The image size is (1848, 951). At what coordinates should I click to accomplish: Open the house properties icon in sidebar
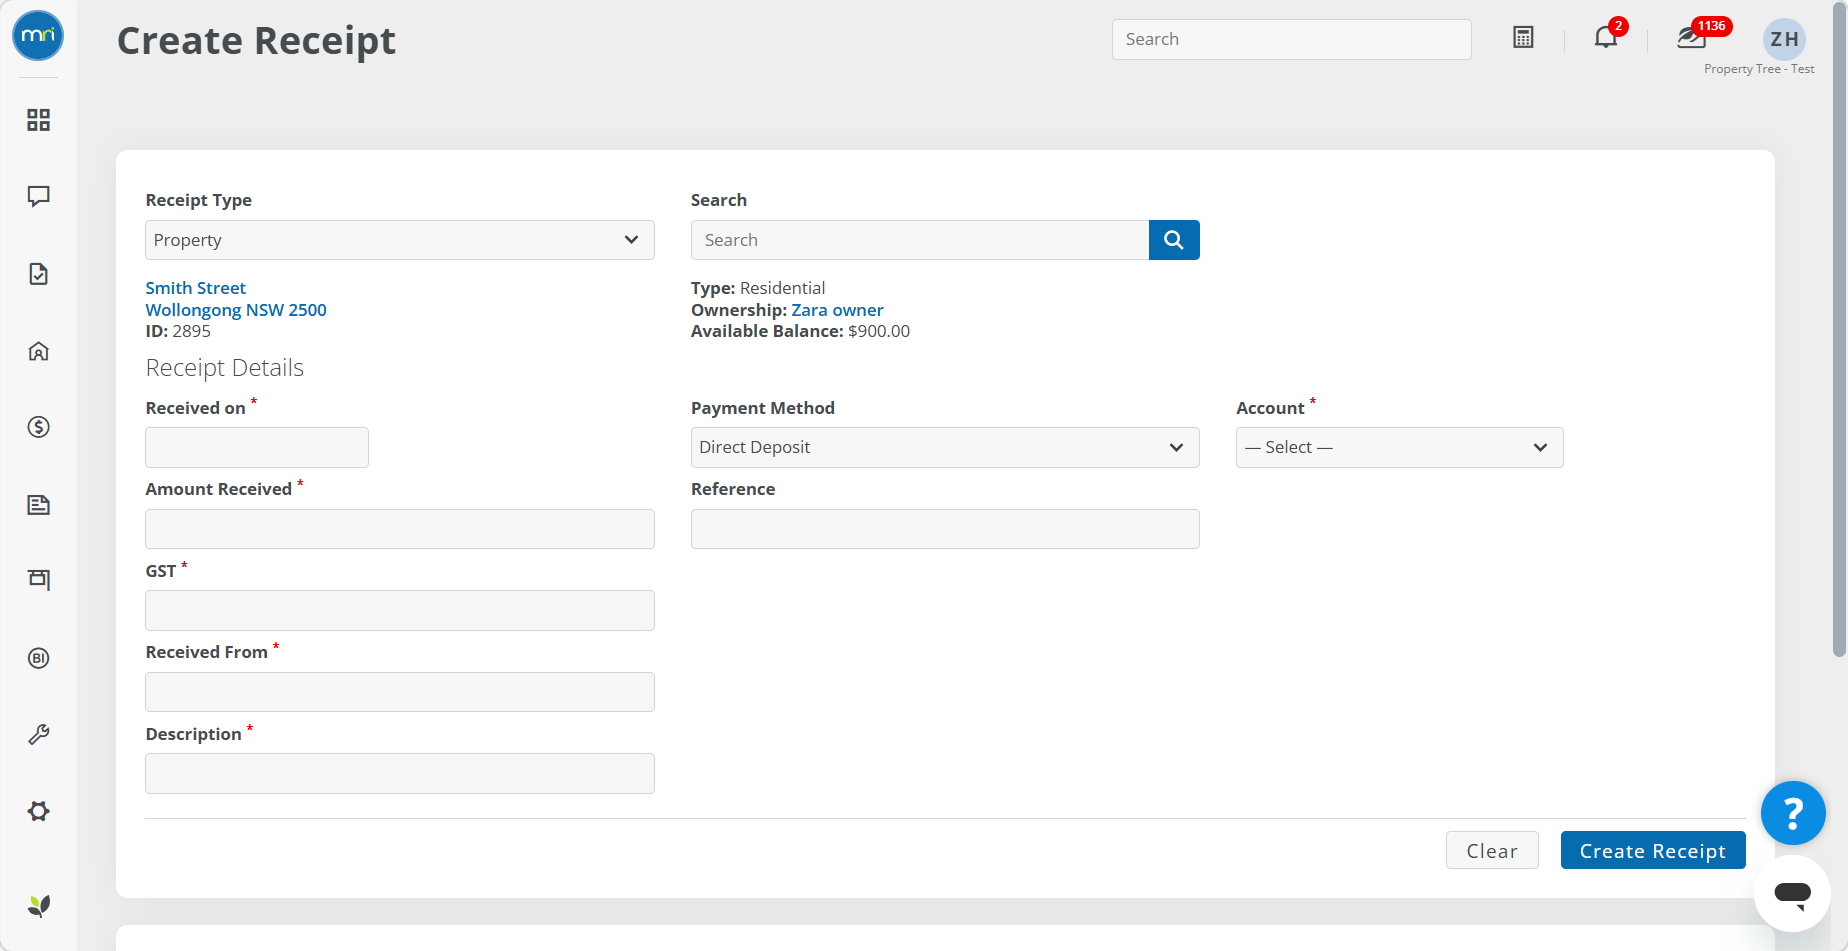(x=38, y=351)
